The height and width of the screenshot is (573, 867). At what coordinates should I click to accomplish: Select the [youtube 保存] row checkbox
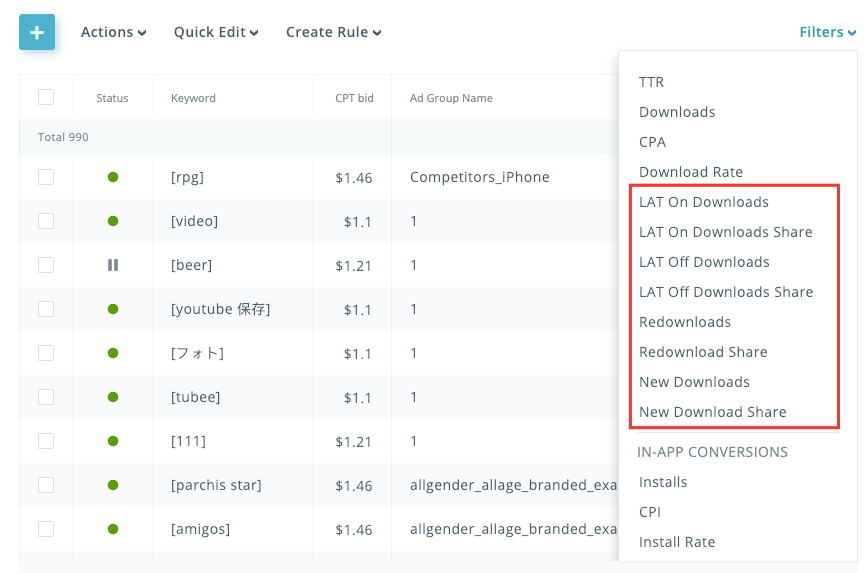click(46, 309)
